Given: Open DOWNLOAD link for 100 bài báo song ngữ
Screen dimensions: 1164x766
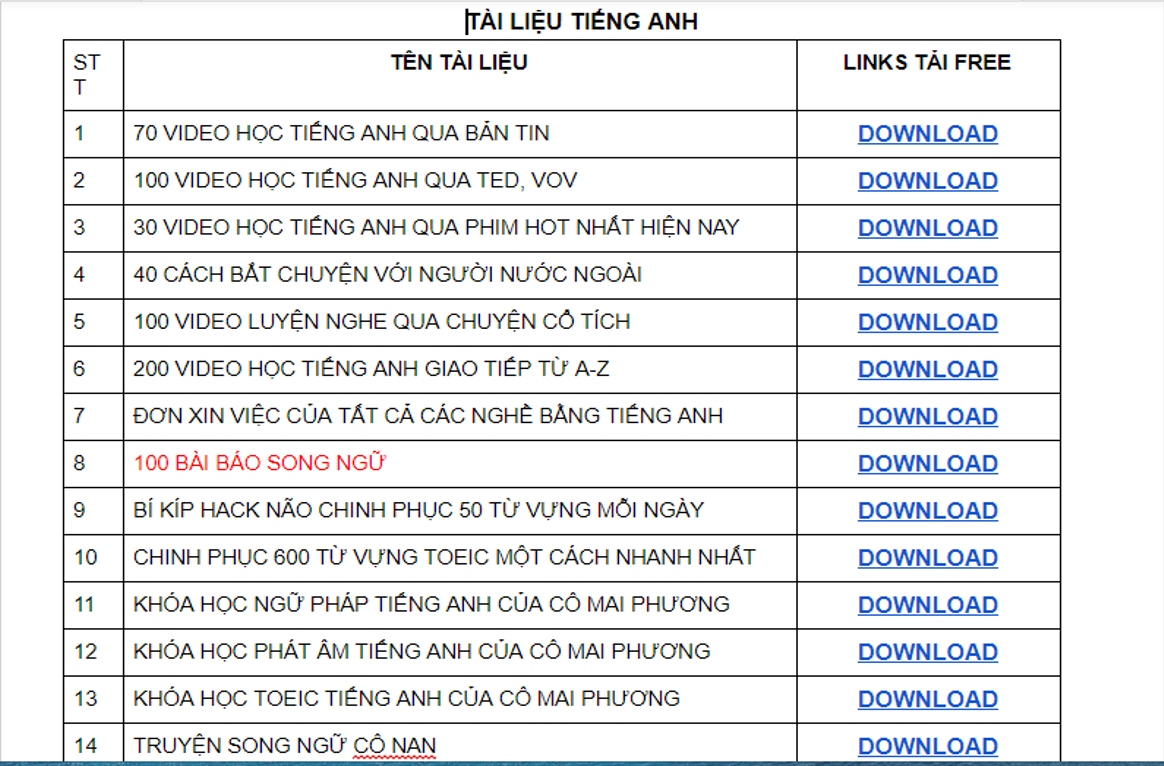Looking at the screenshot, I should tap(927, 464).
